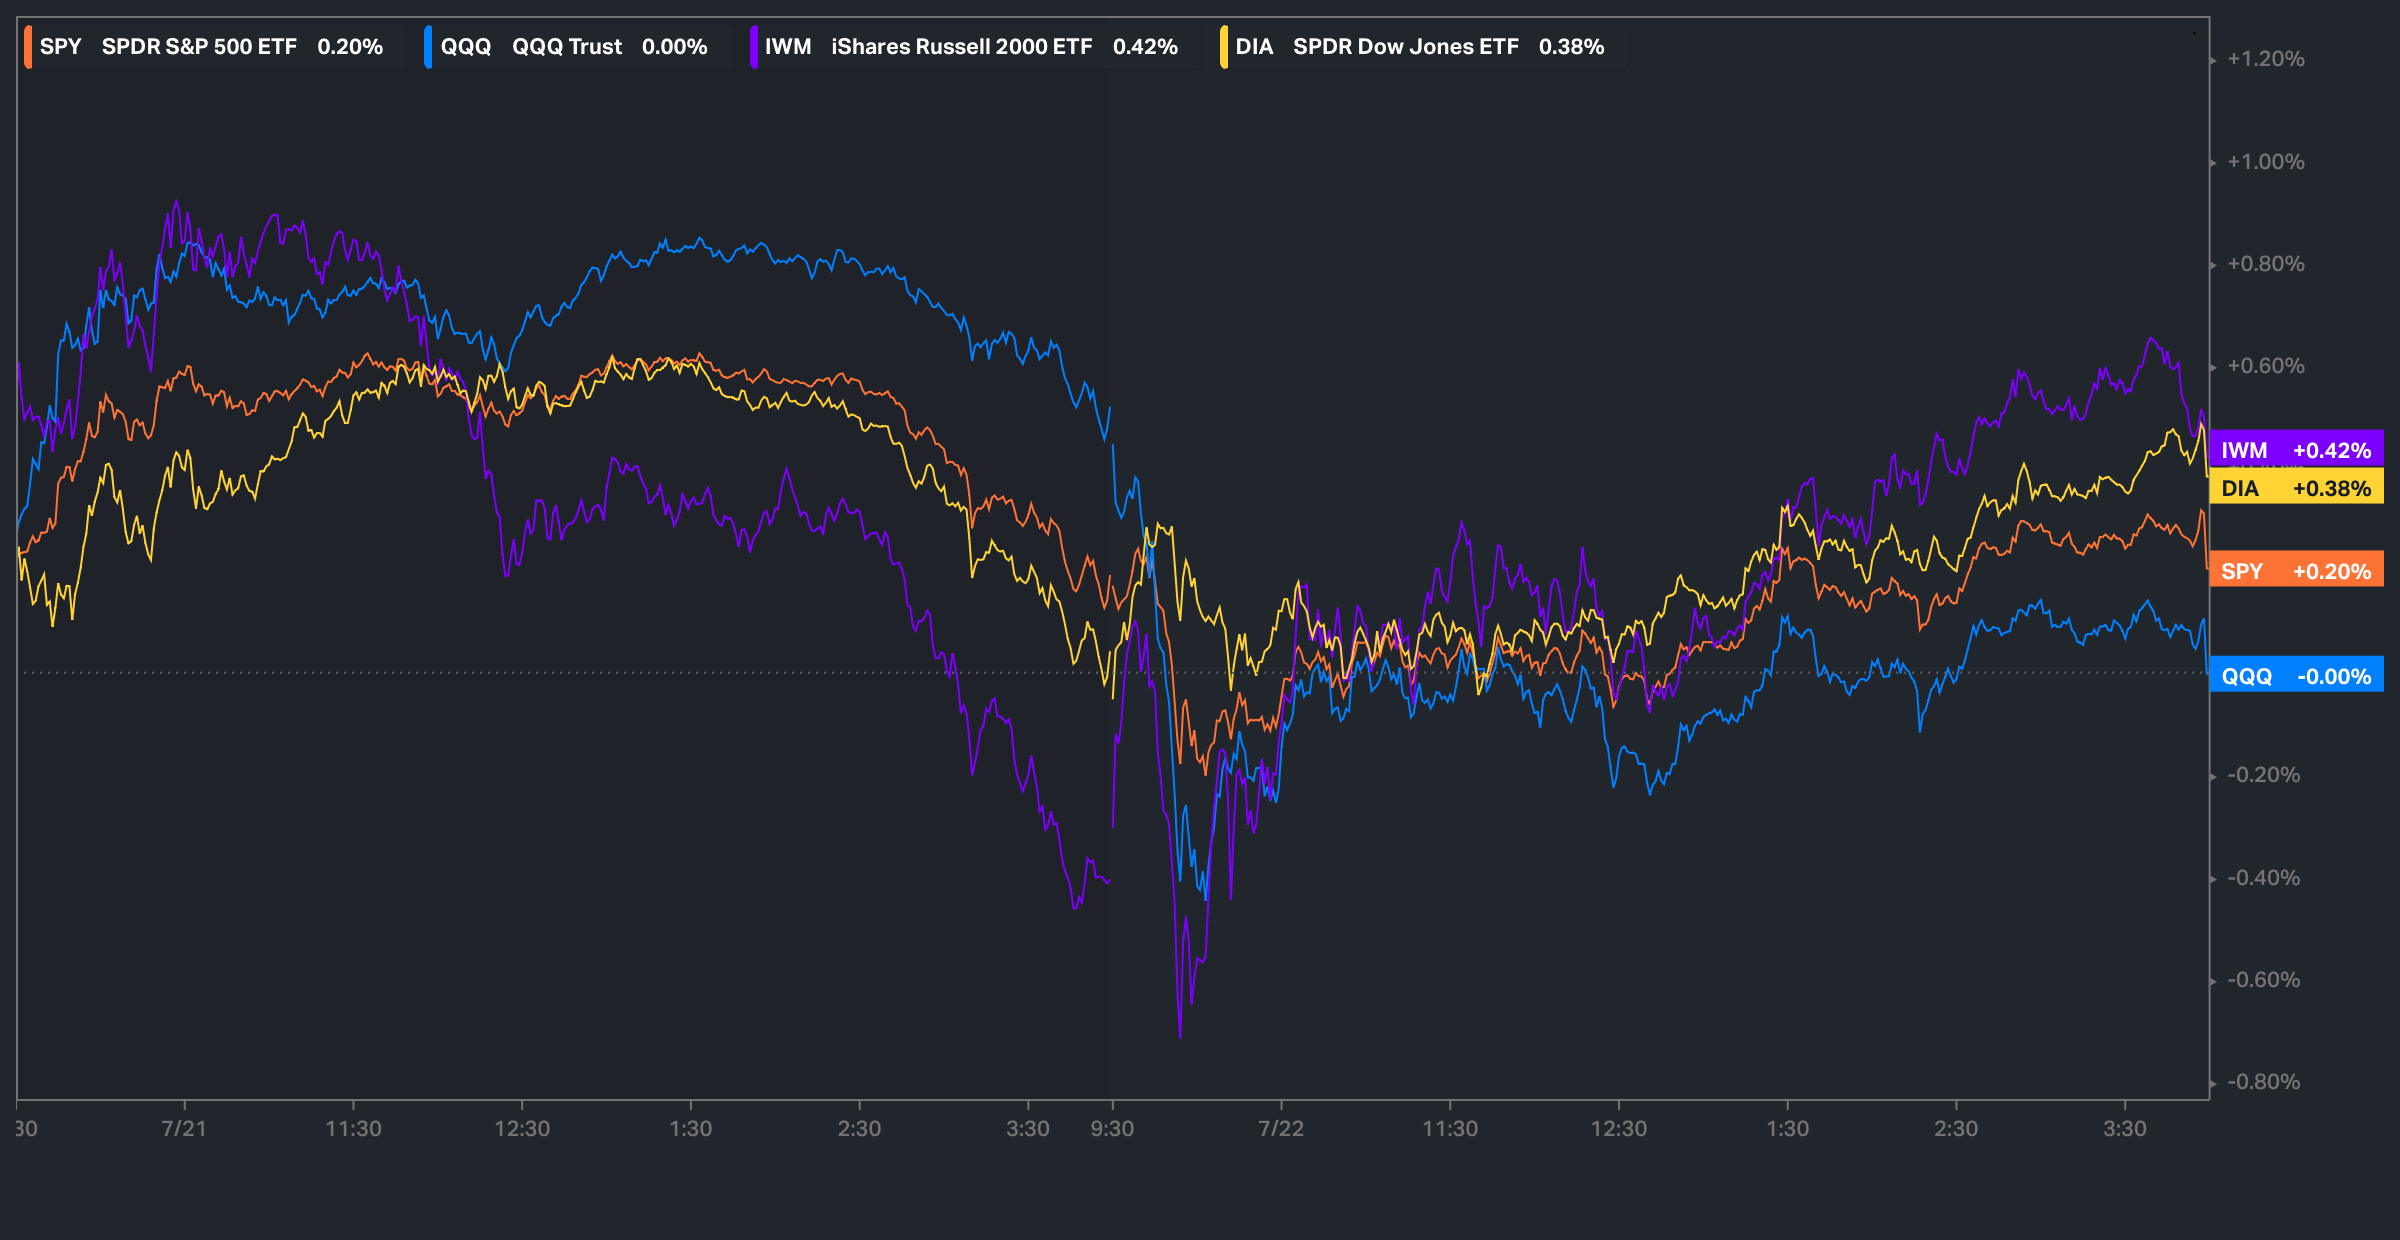The height and width of the screenshot is (1240, 2400).
Task: Click the +1.00% label on percent axis
Action: point(2265,162)
